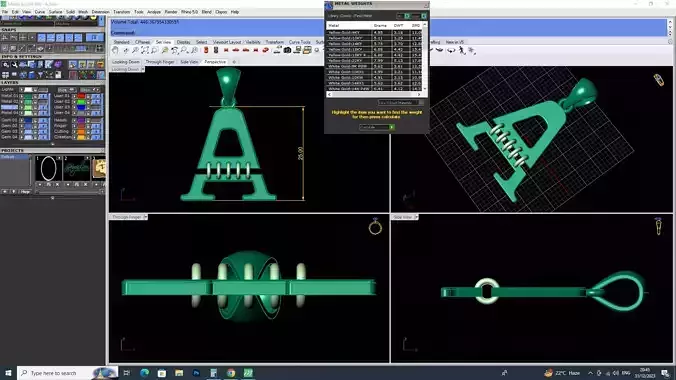The width and height of the screenshot is (676, 380).
Task: Open Photoshop from the taskbar
Action: click(196, 373)
